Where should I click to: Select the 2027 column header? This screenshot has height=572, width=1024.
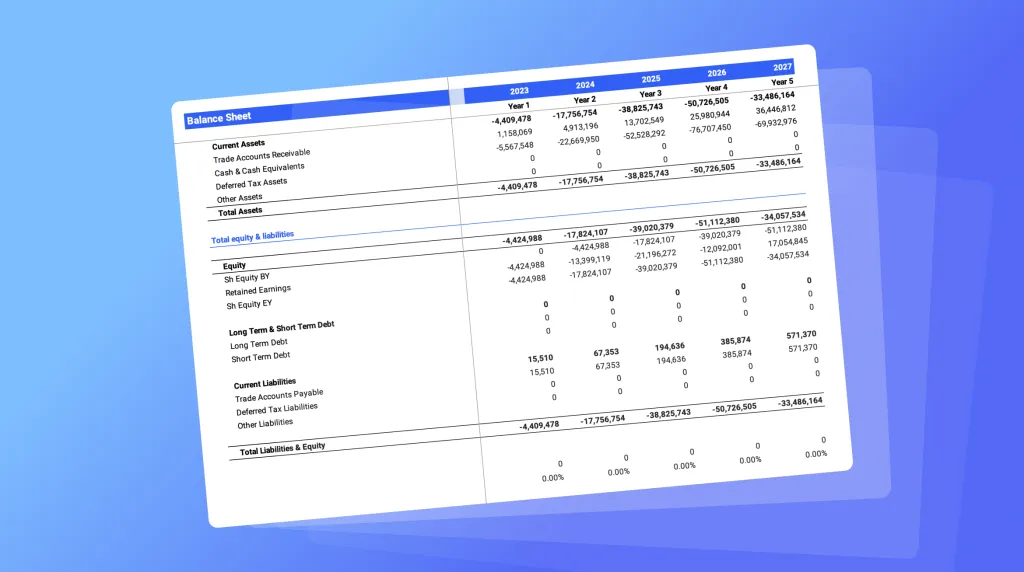click(x=782, y=67)
